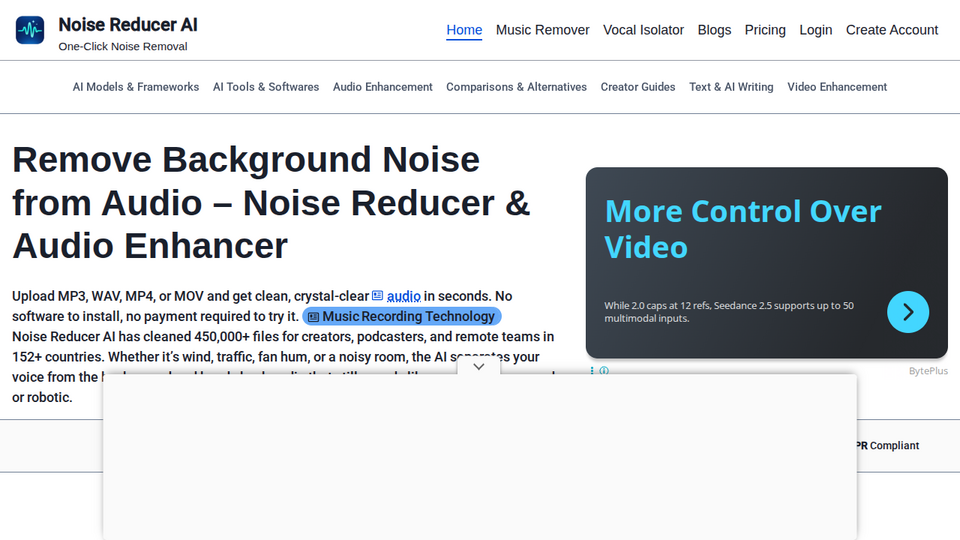
Task: Open the Video Enhancement category
Action: tap(837, 87)
